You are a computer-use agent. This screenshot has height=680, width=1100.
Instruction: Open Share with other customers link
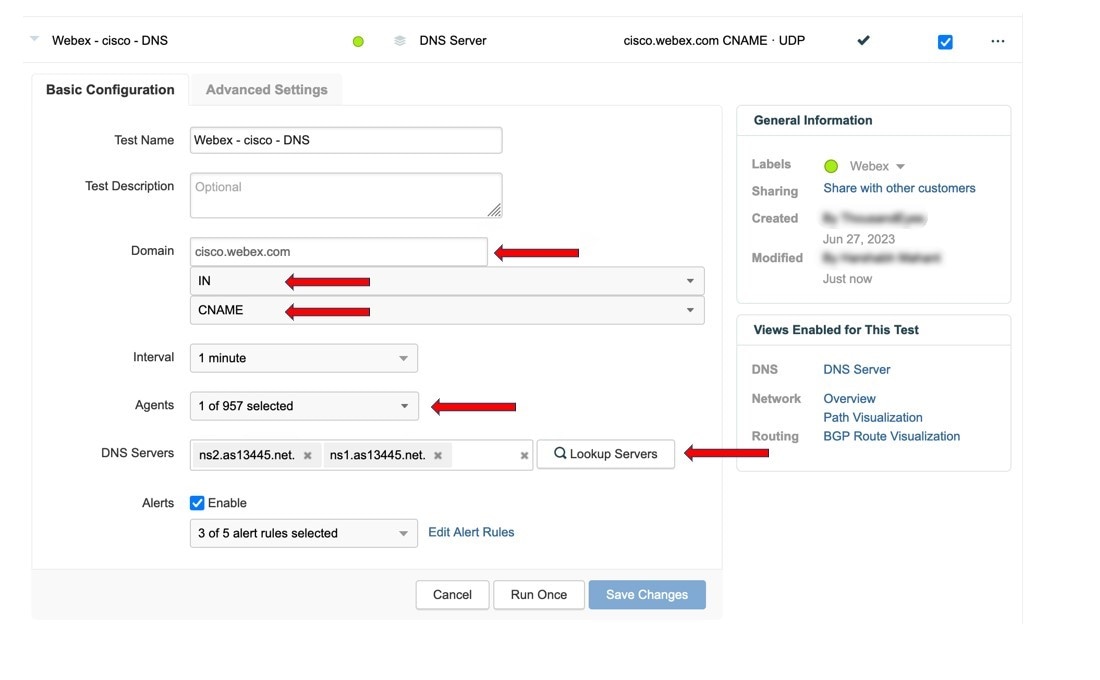point(899,188)
